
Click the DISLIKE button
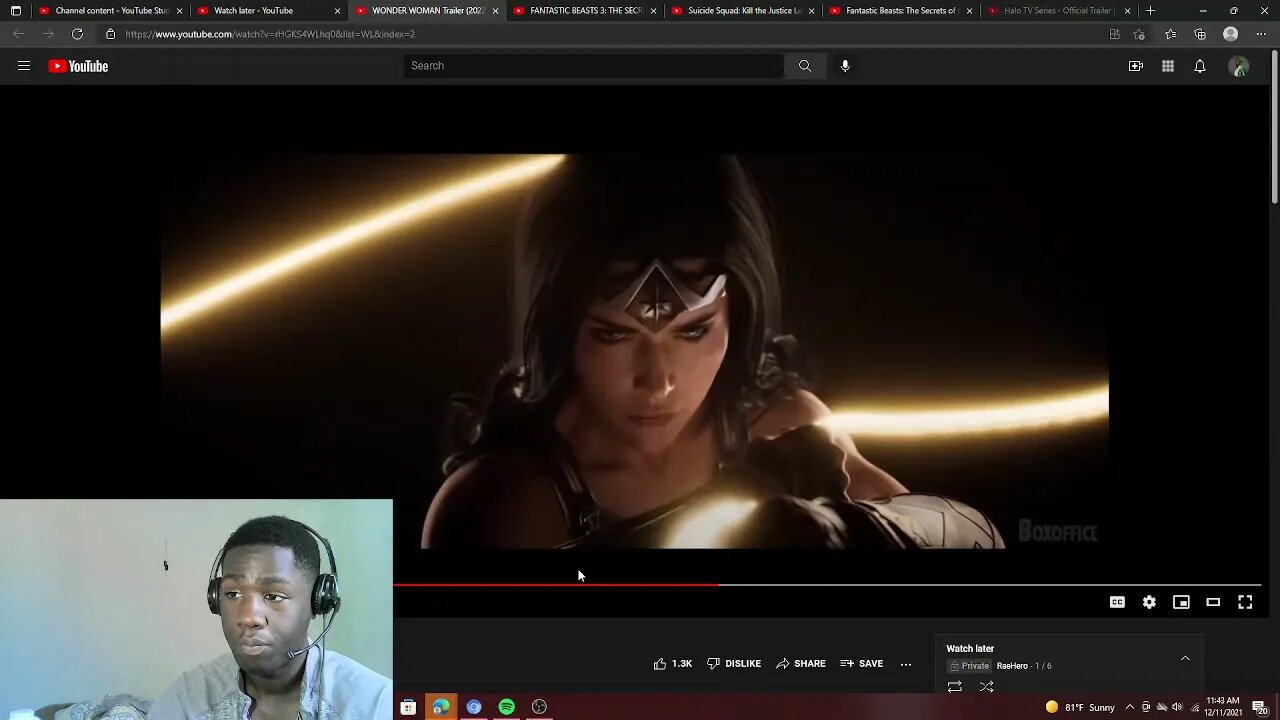click(x=734, y=664)
